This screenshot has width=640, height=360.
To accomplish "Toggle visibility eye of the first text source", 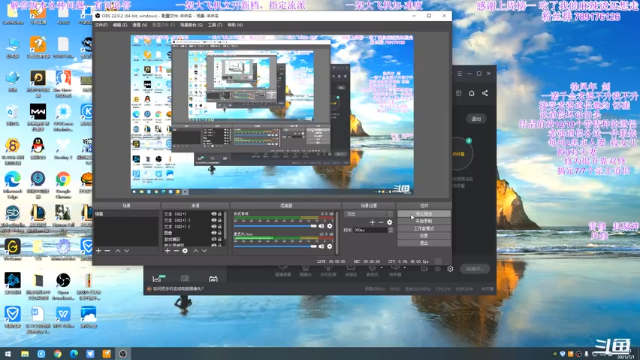I will pos(213,214).
